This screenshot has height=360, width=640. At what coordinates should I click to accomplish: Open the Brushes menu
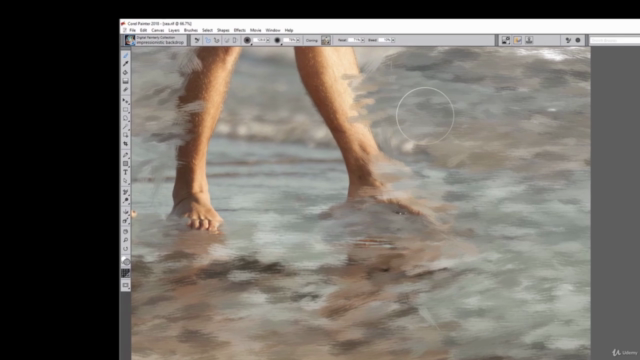(x=191, y=30)
